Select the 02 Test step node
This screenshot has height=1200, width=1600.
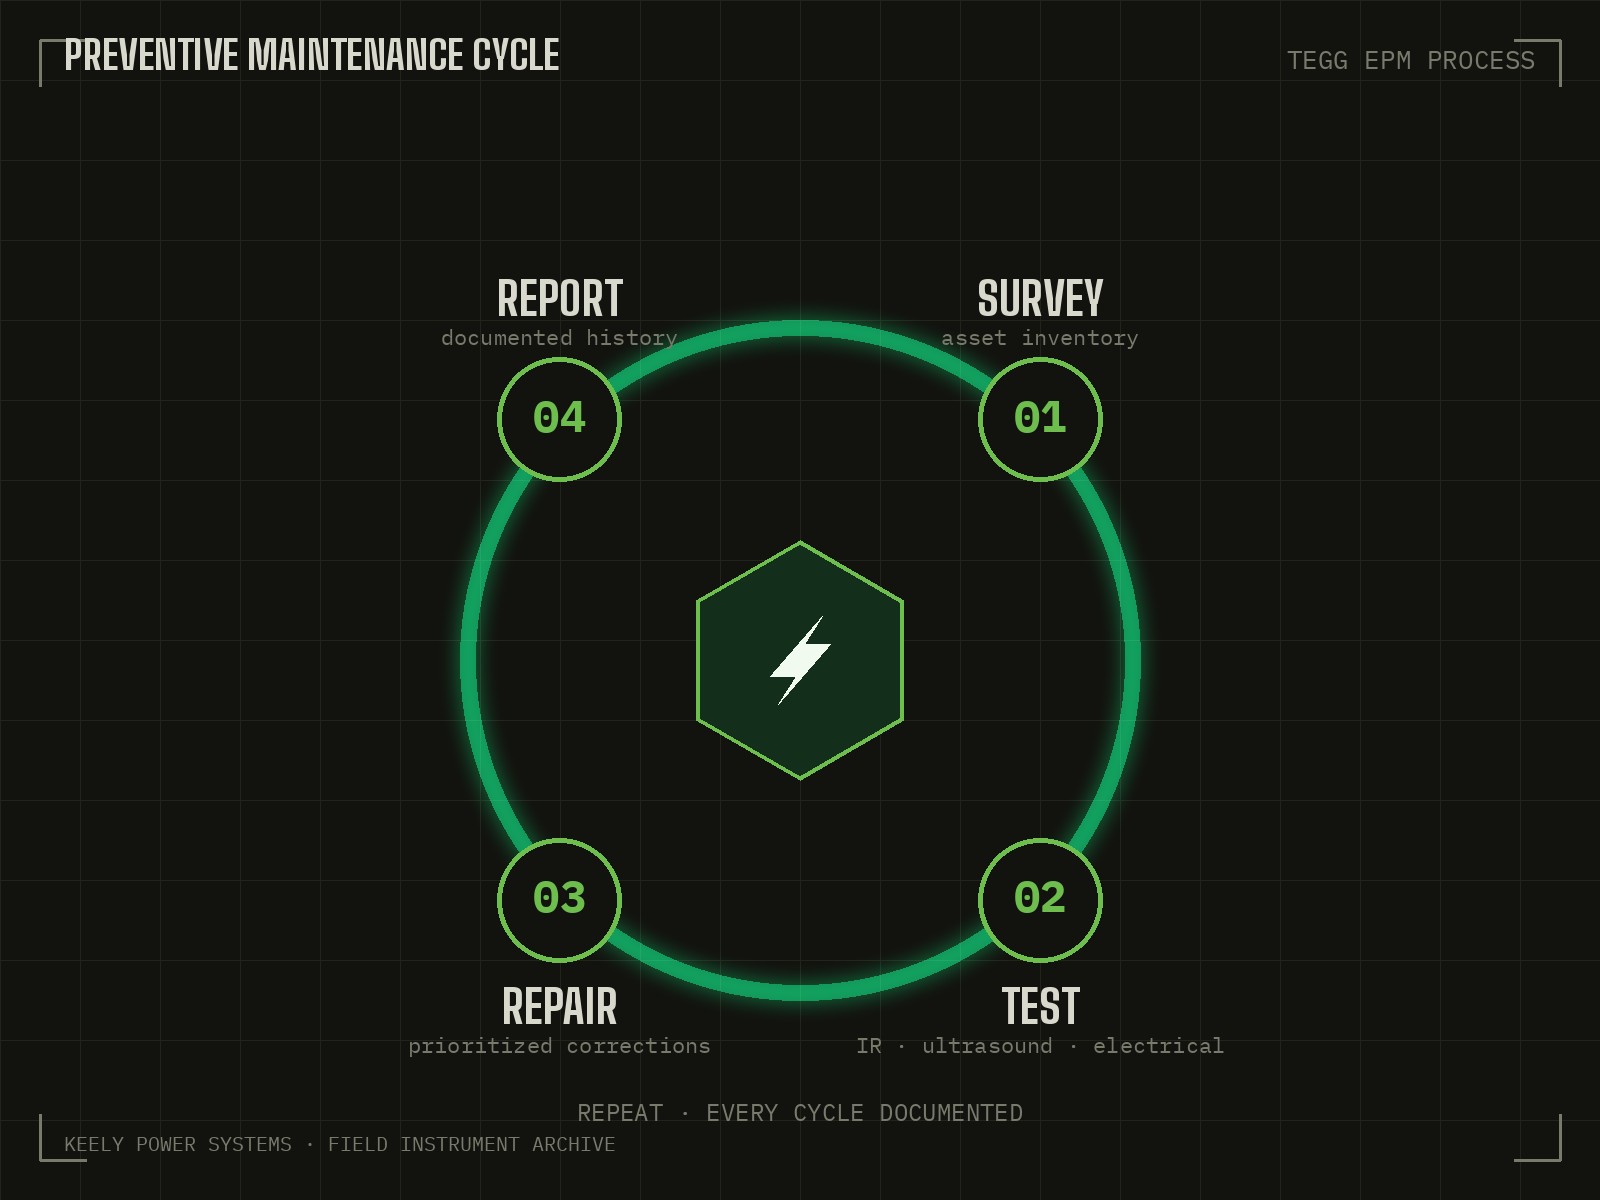tap(1040, 899)
